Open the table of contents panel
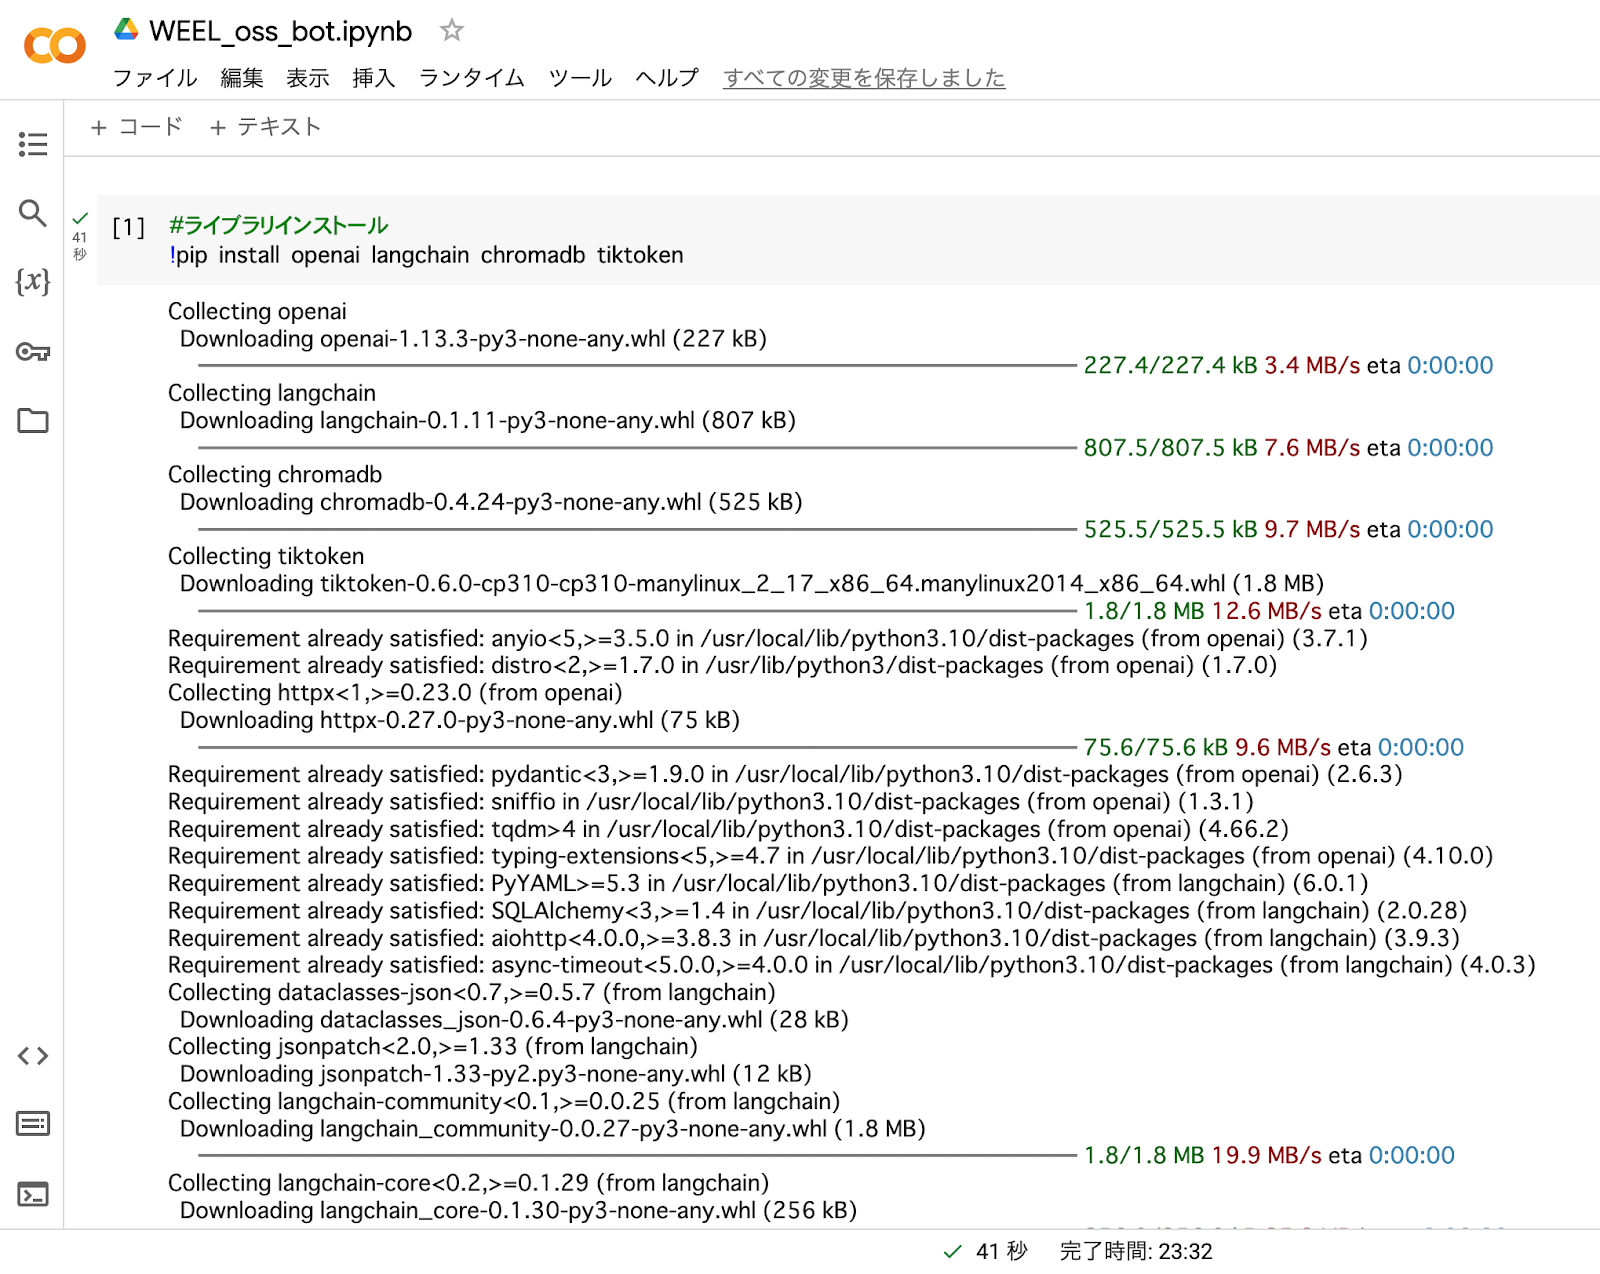 point(33,144)
